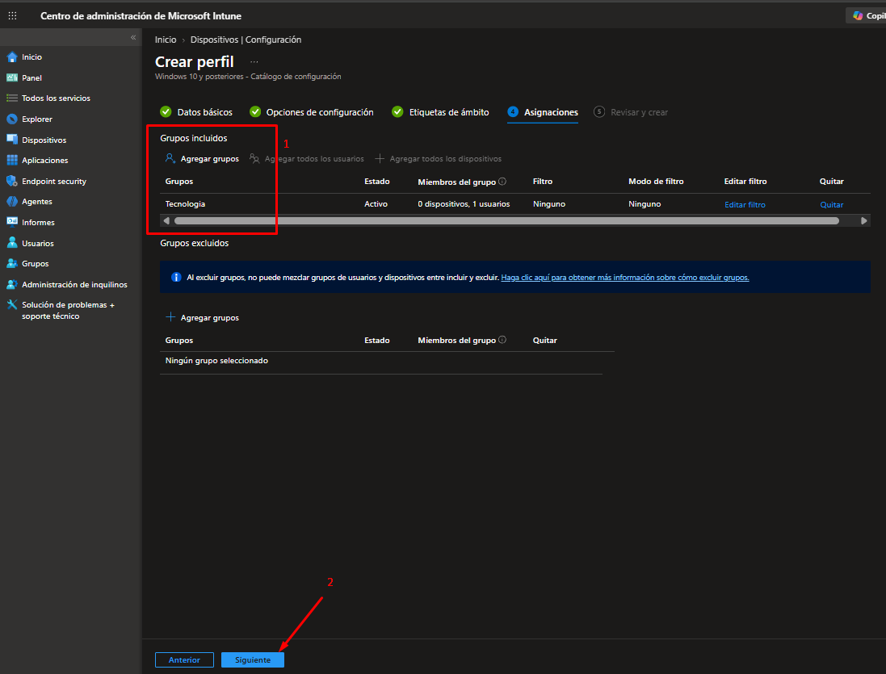
Task: Collapse the left navigation sidebar
Action: click(x=133, y=37)
